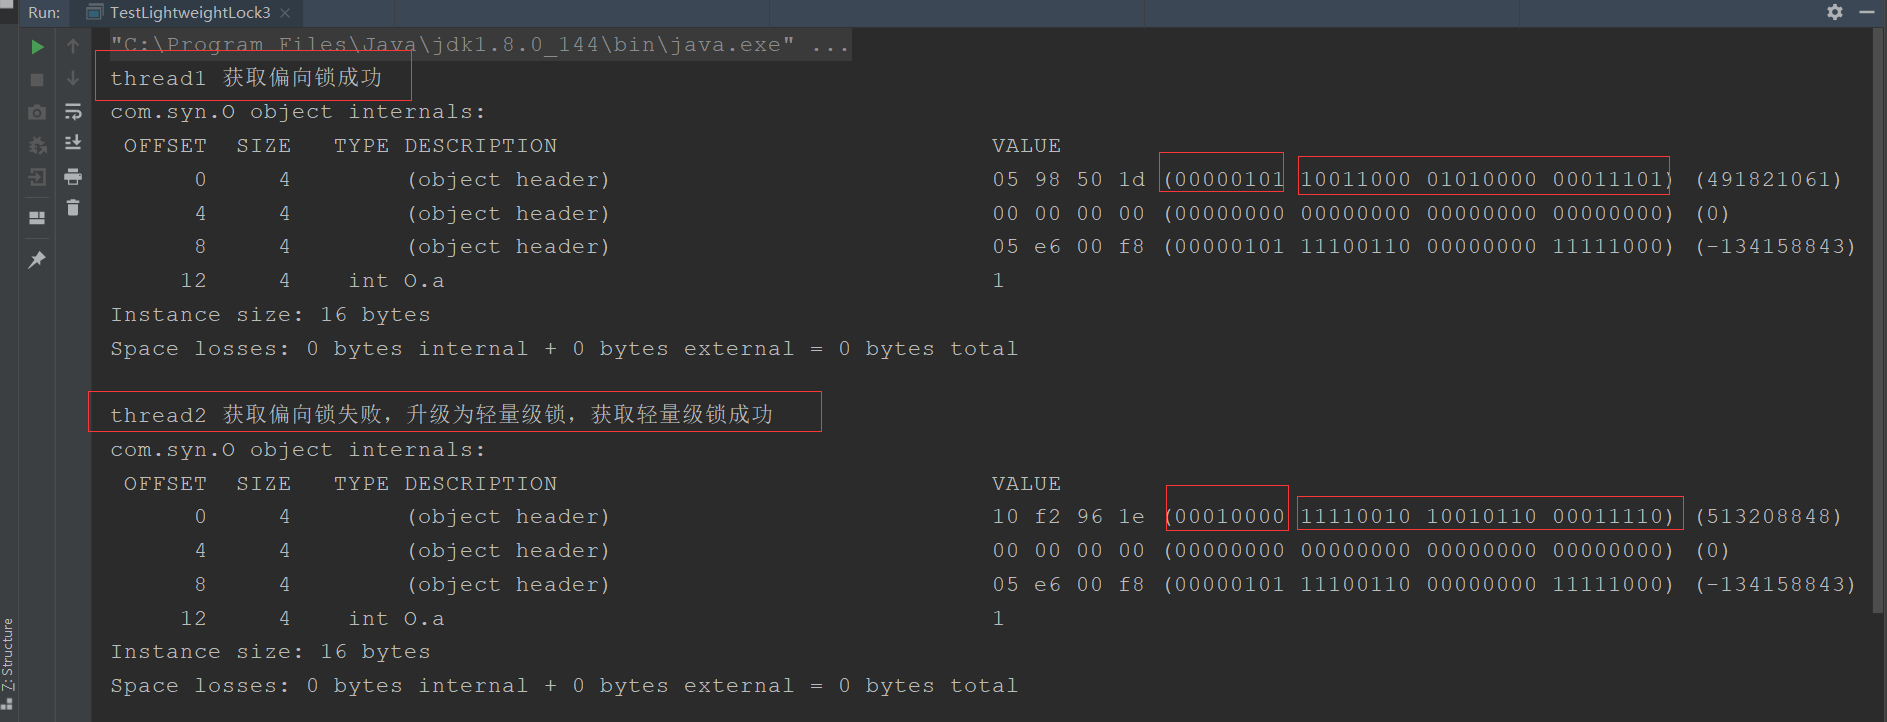Dump threads using the camera icon
This screenshot has width=1887, height=722.
tap(37, 112)
